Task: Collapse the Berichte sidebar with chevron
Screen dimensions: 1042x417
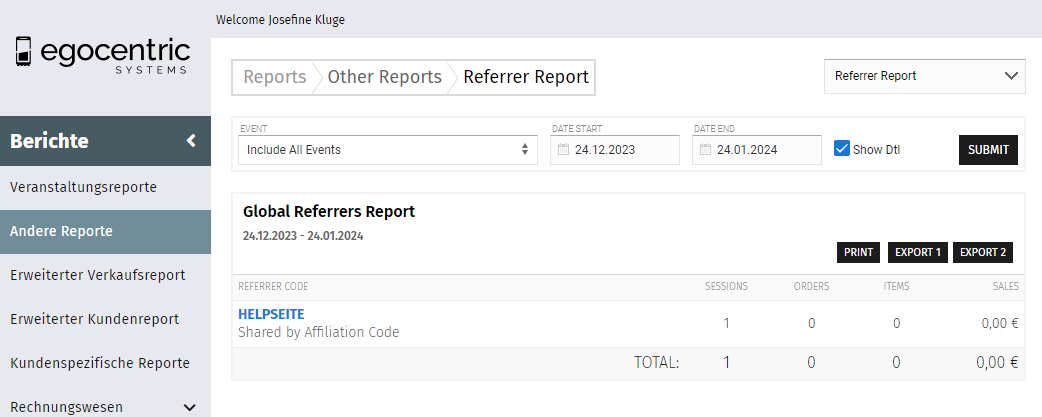Action: [x=191, y=141]
